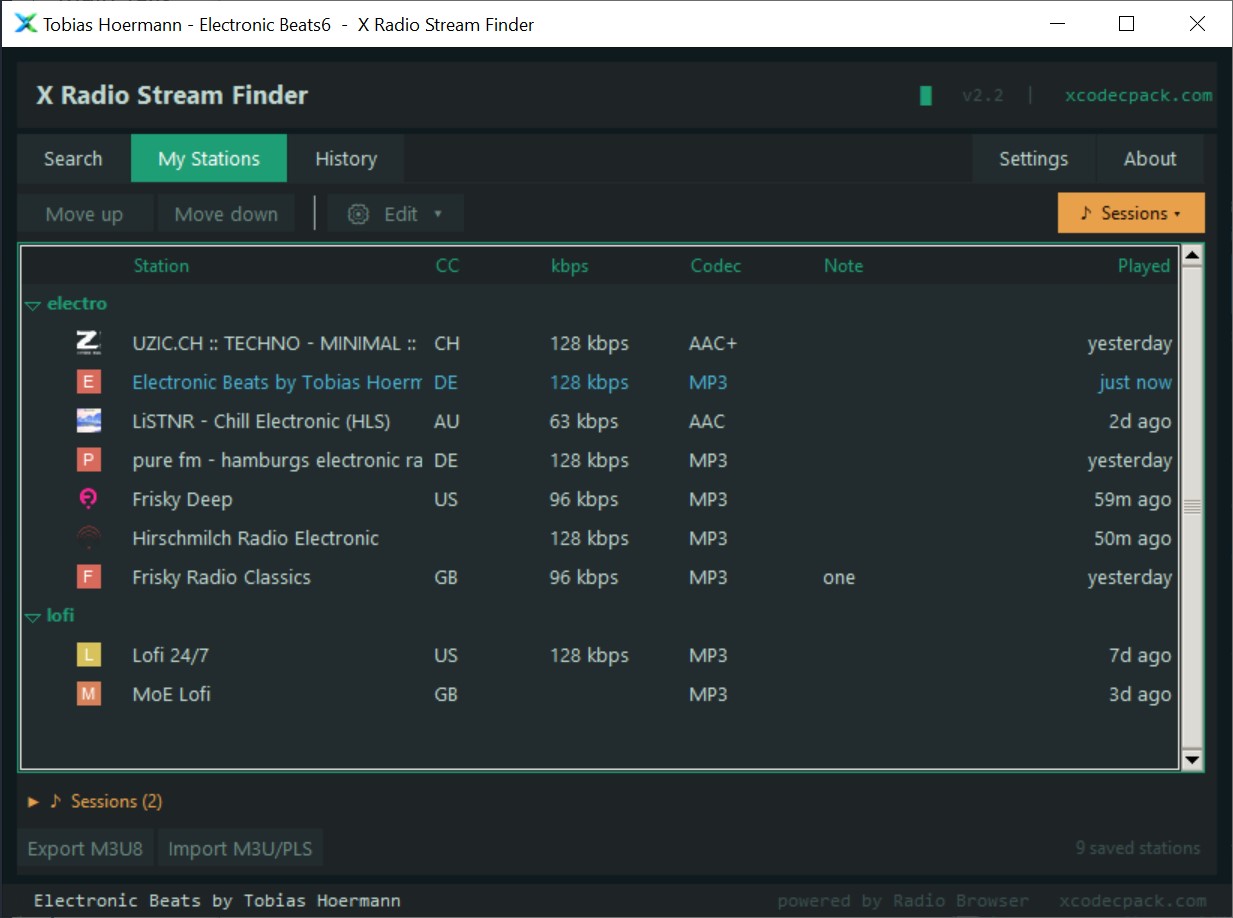1233x918 pixels.
Task: Click AAC+ codec of UZIC.CH row
Action: tap(713, 343)
